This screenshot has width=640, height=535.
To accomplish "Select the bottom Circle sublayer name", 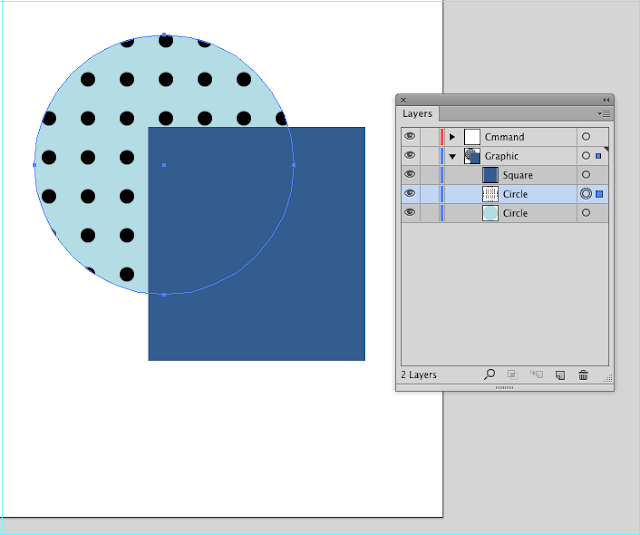I will tap(515, 213).
